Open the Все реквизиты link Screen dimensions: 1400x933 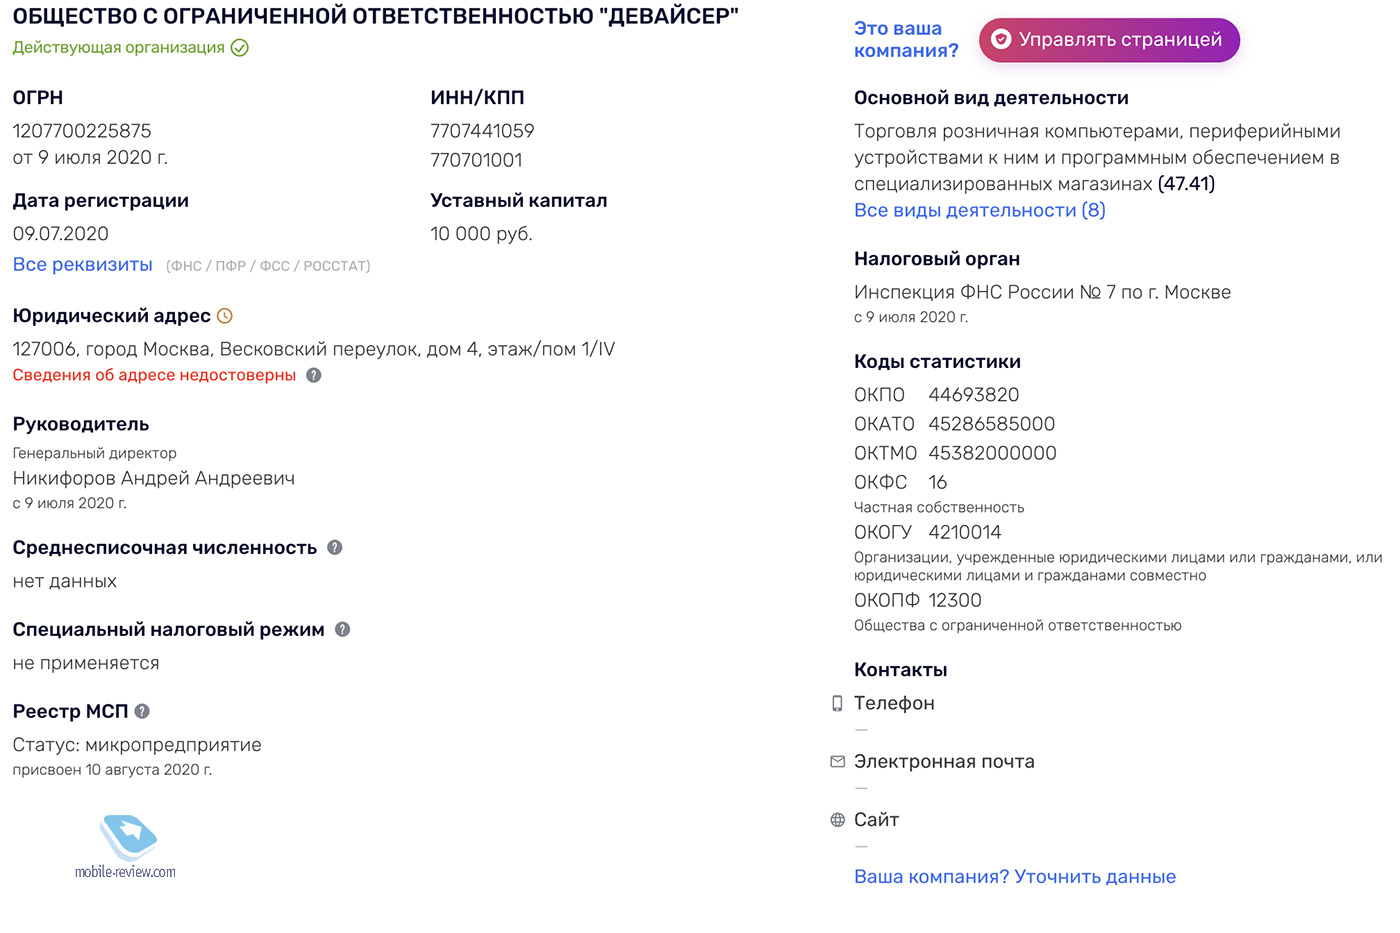[83, 264]
